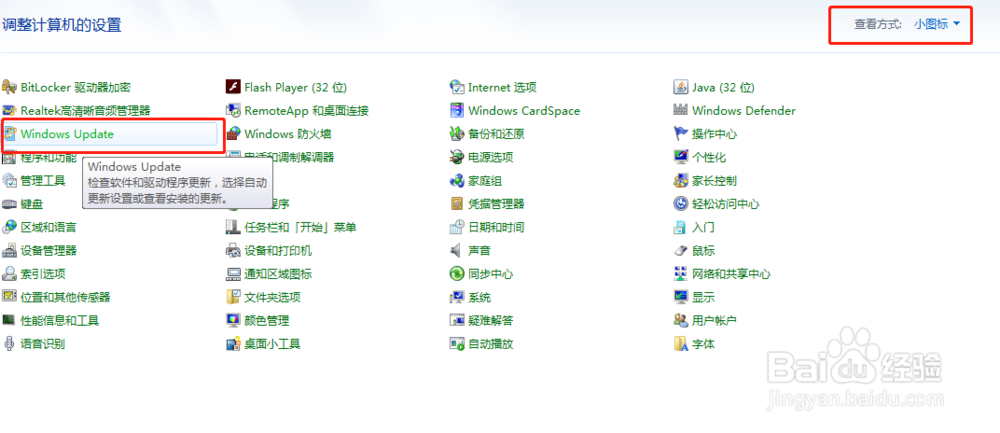Open 任务栏和「开始」菜单 link
Image resolution: width=1000 pixels, height=433 pixels.
click(300, 227)
